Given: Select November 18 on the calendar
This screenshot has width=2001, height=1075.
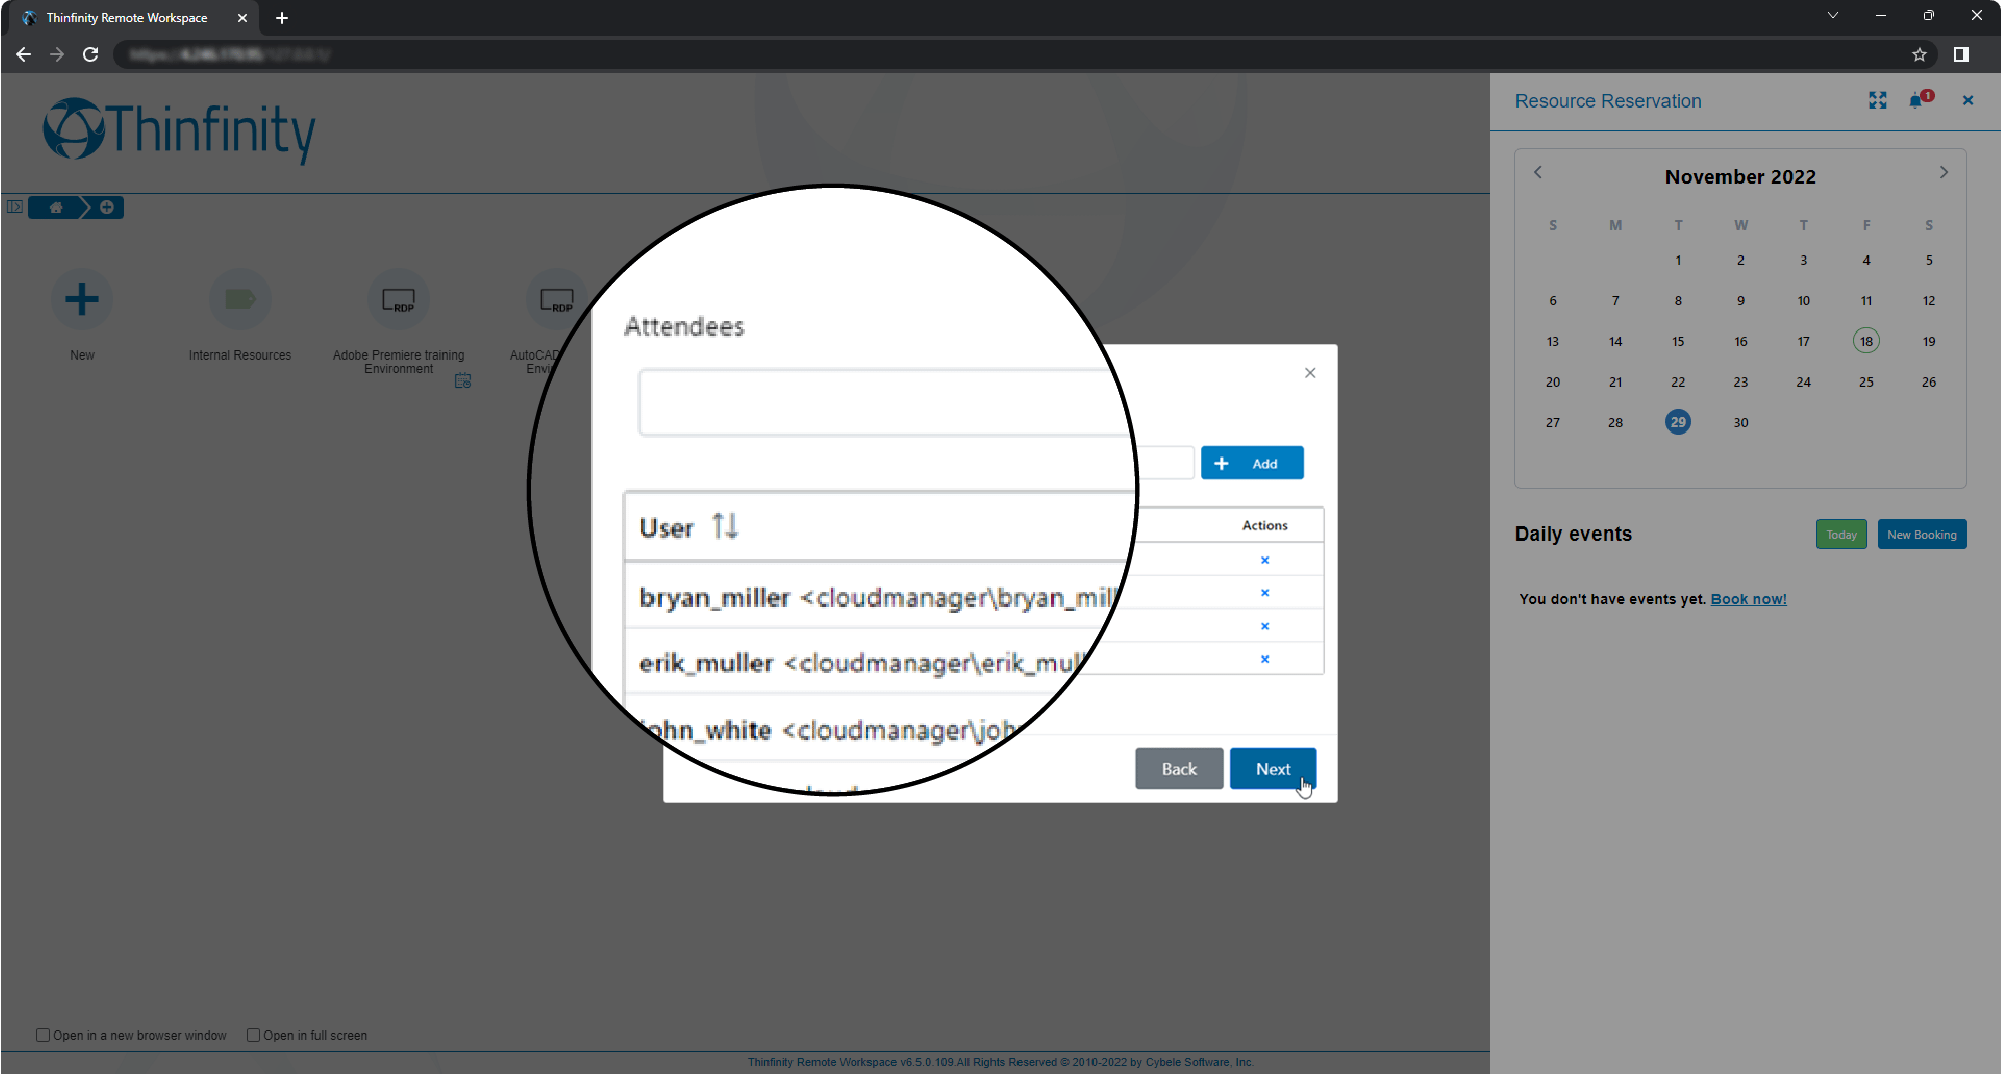Looking at the screenshot, I should 1865,341.
